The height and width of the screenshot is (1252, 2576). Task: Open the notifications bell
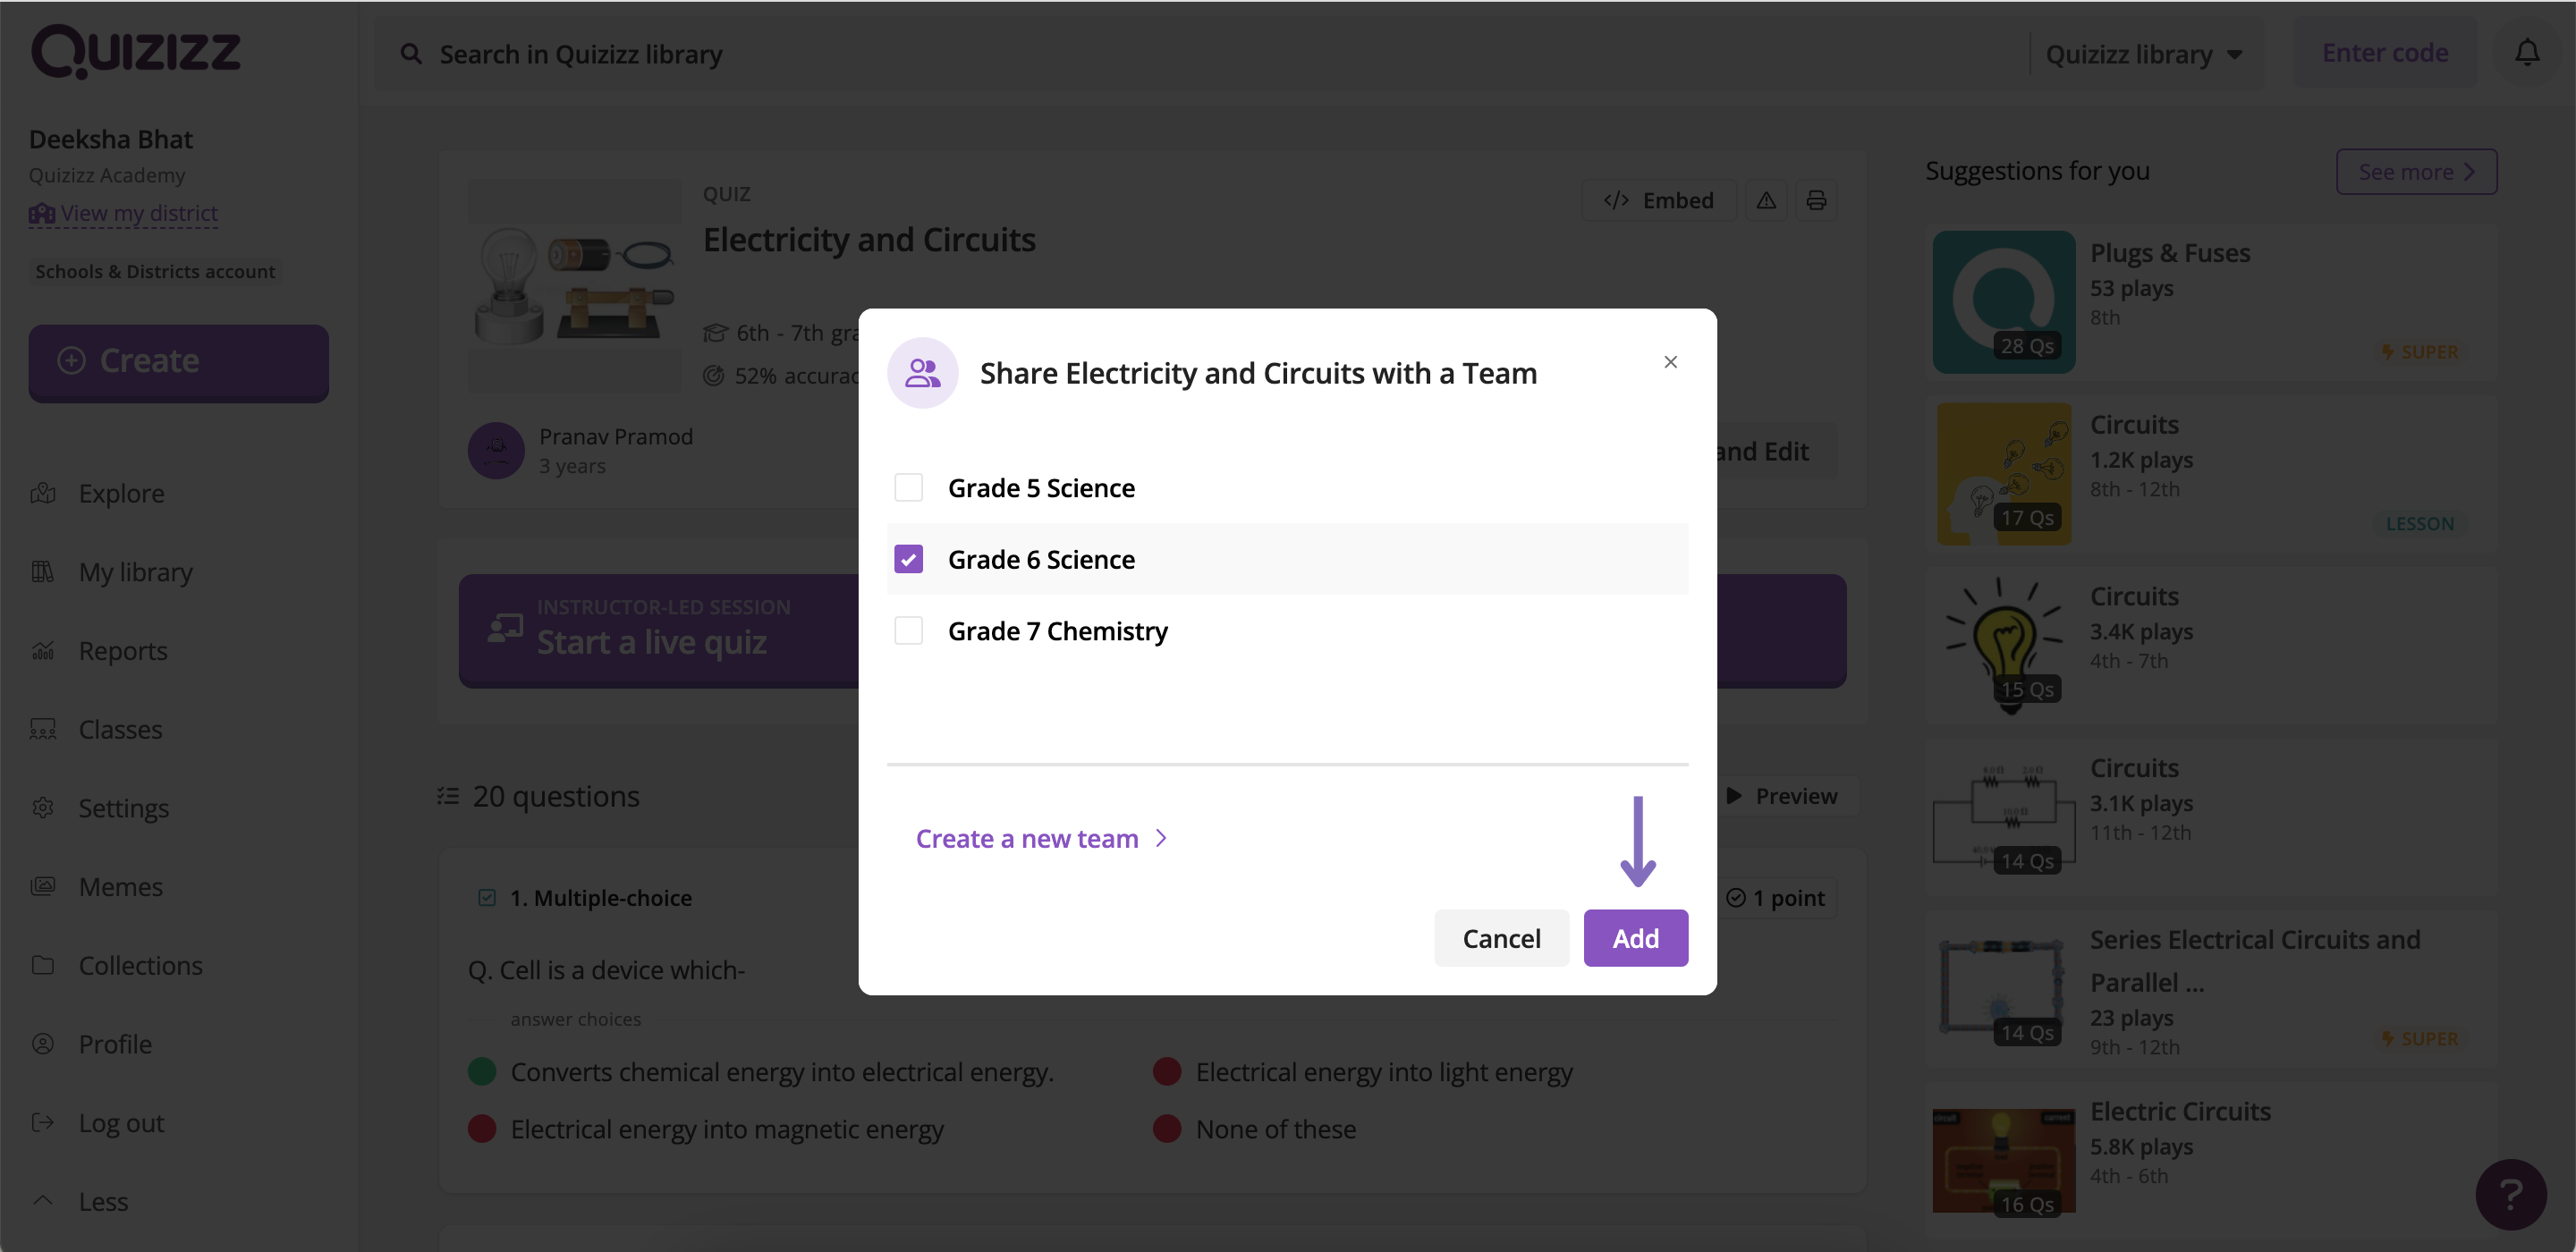[2526, 52]
